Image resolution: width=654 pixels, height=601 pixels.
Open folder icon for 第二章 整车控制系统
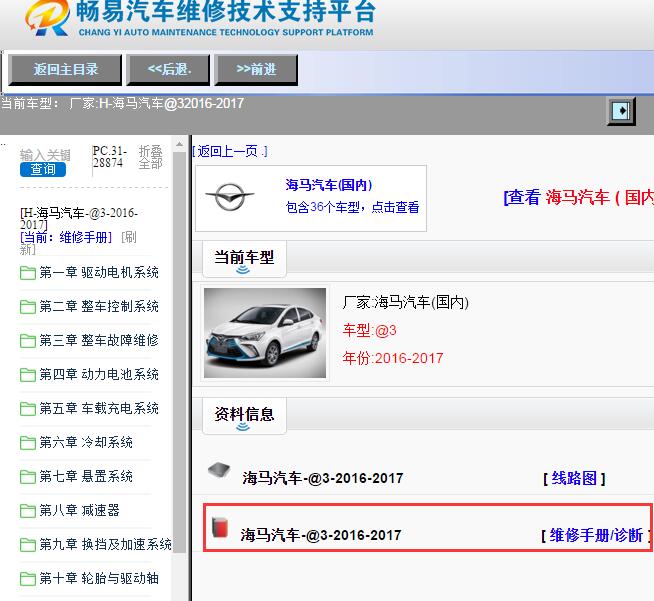pos(28,307)
